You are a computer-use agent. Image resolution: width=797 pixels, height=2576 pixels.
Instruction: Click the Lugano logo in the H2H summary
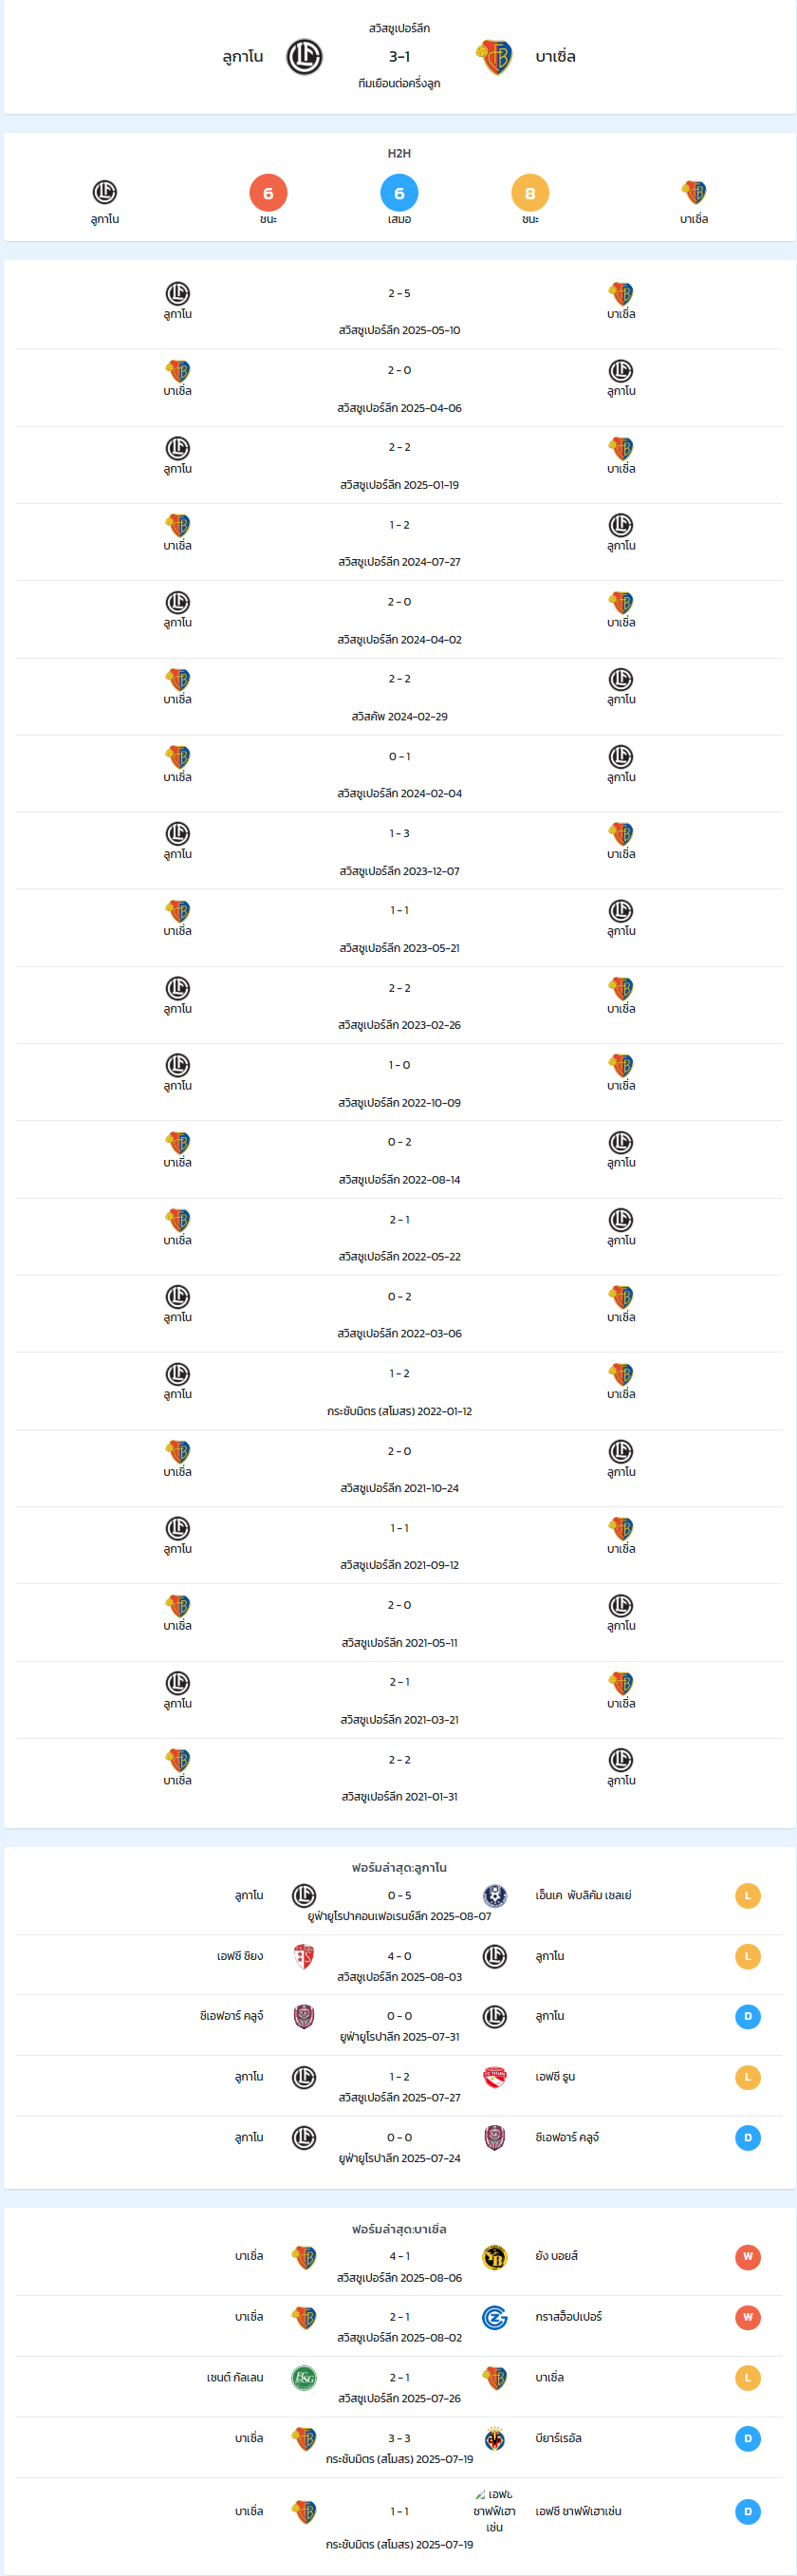pos(105,192)
